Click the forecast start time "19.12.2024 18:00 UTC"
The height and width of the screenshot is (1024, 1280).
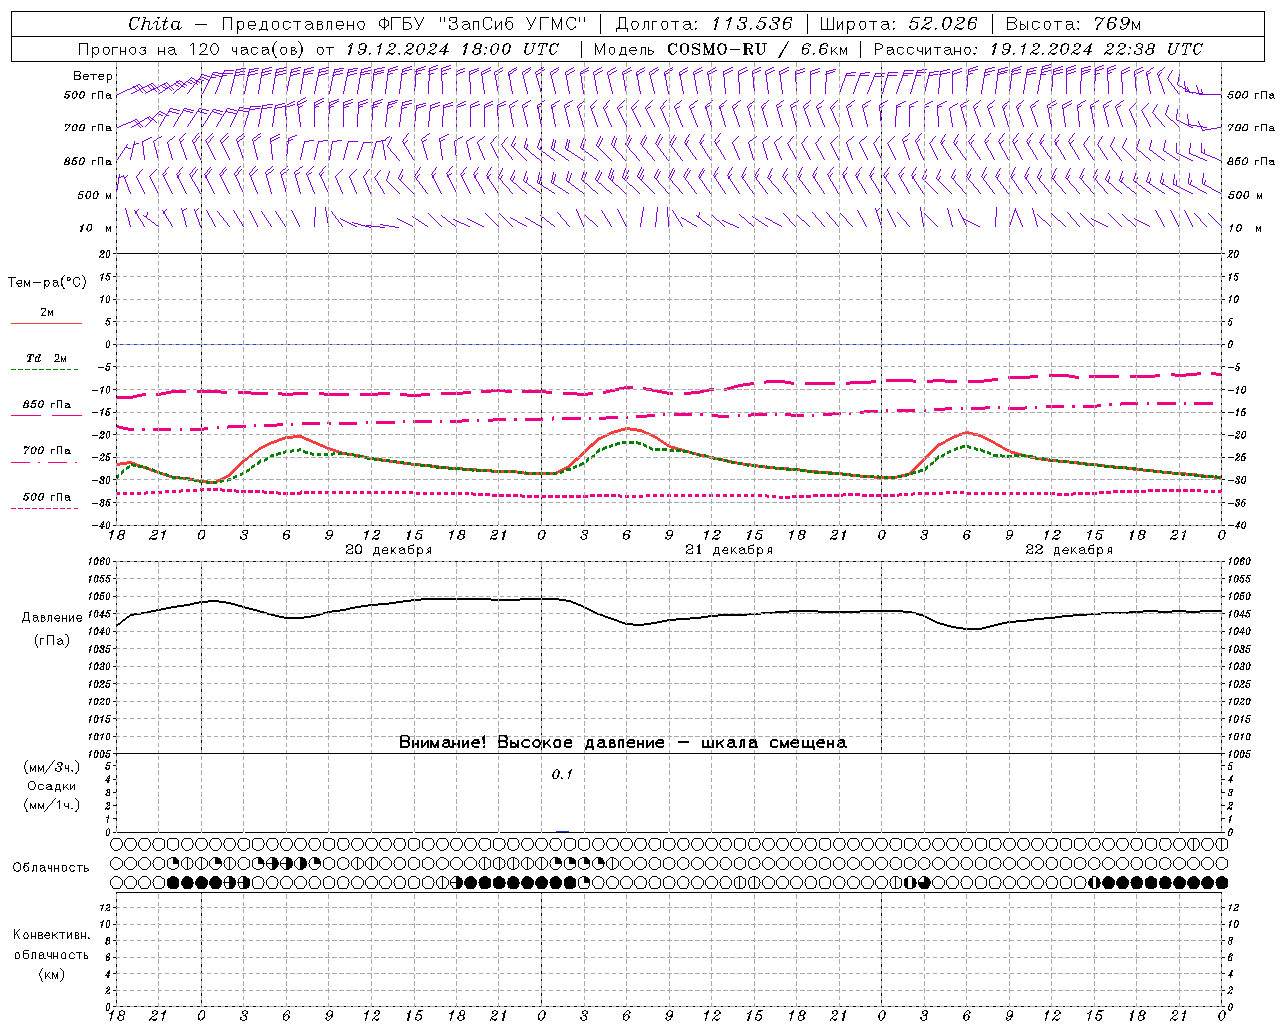[451, 49]
